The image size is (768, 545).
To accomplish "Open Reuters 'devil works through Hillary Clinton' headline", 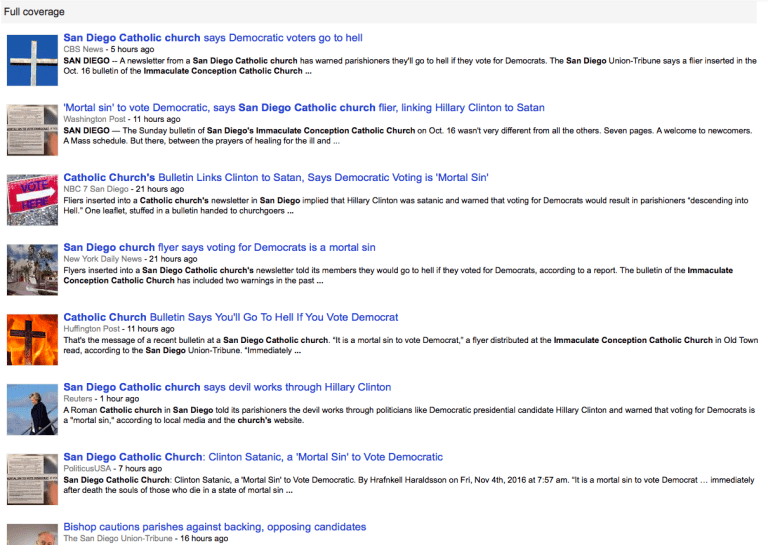I will pyautogui.click(x=227, y=387).
